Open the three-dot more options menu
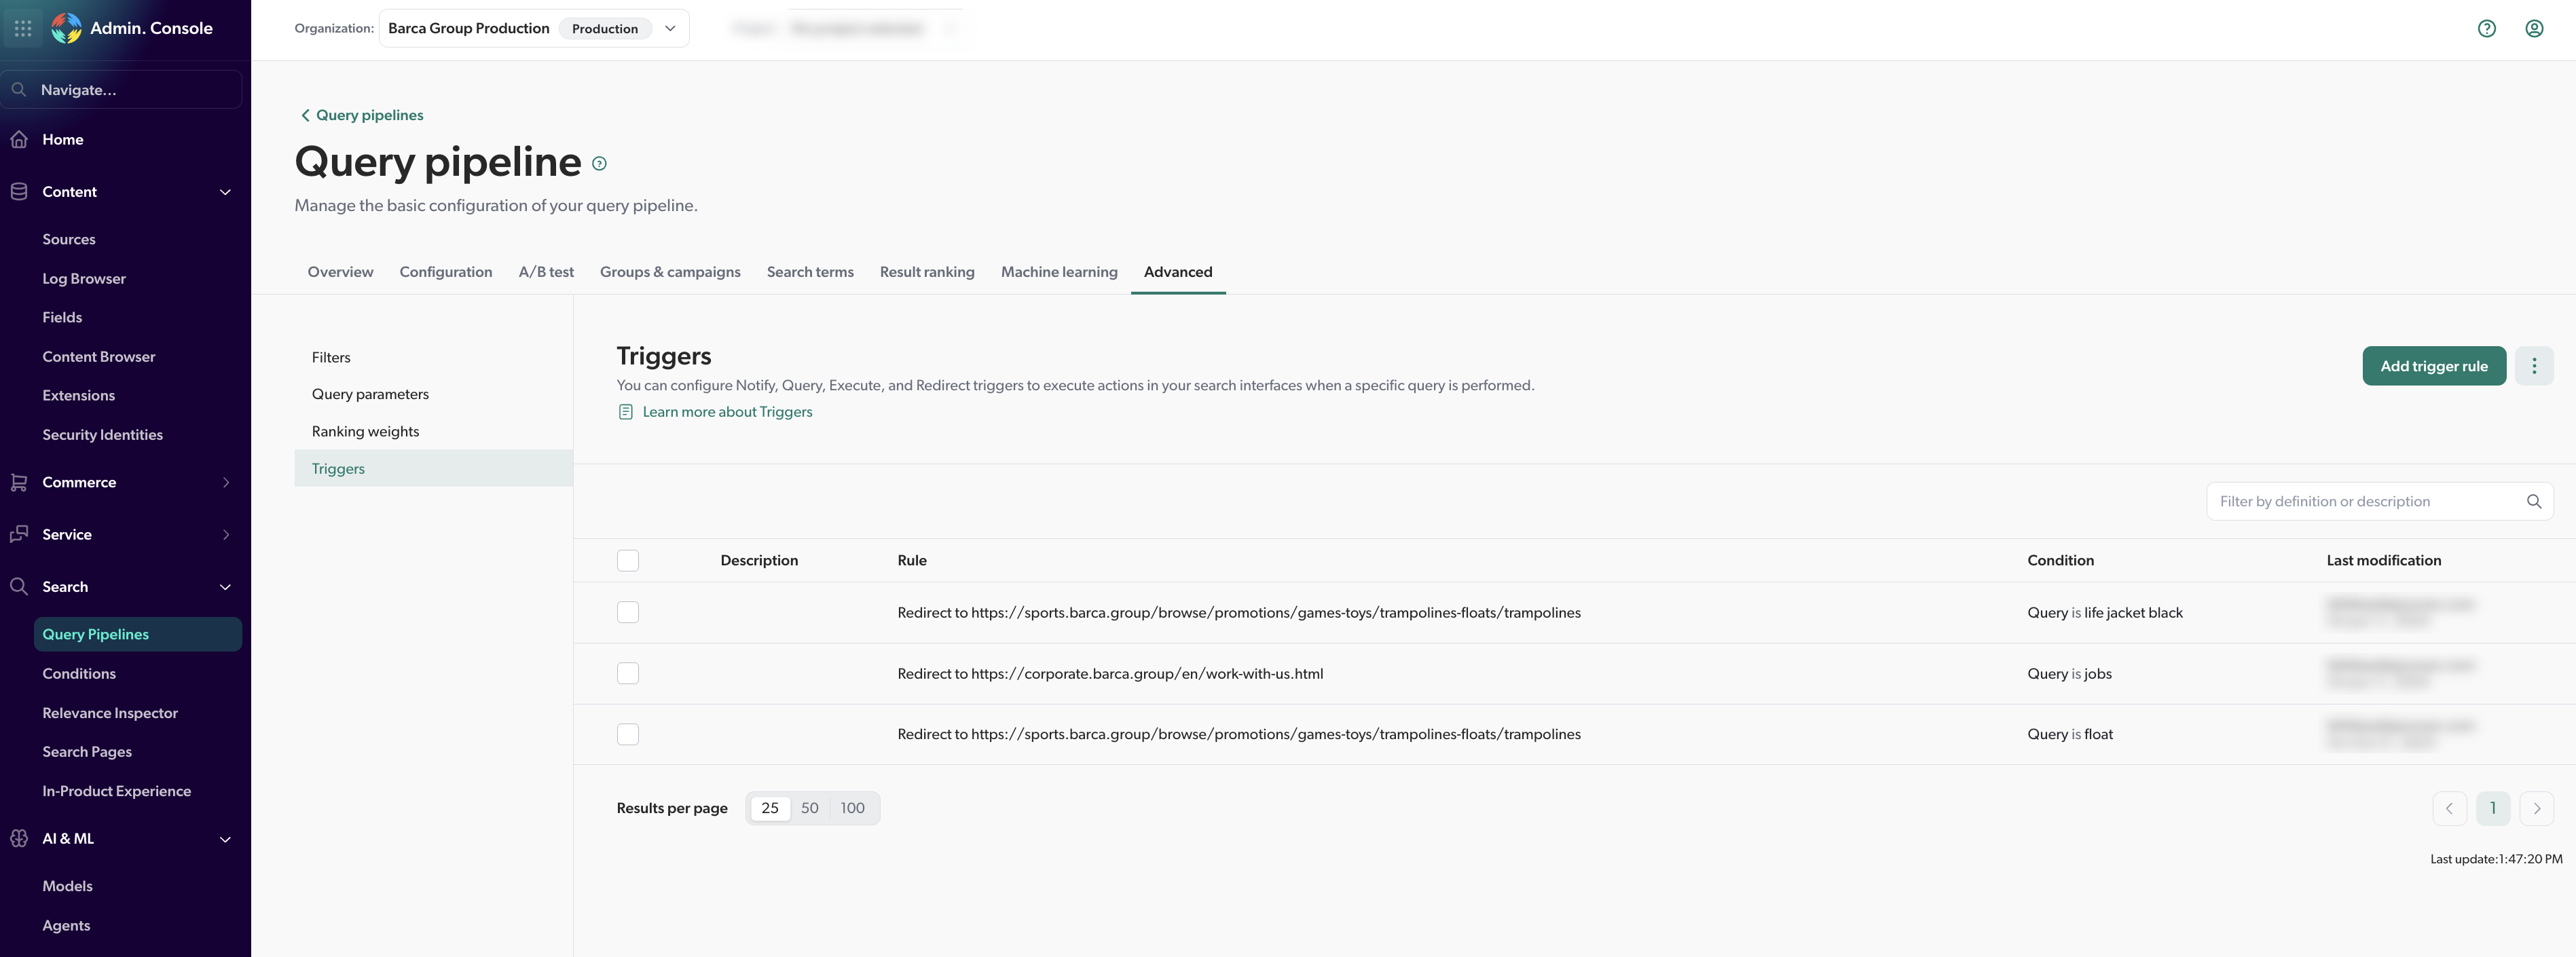2576x957 pixels. 2533,366
